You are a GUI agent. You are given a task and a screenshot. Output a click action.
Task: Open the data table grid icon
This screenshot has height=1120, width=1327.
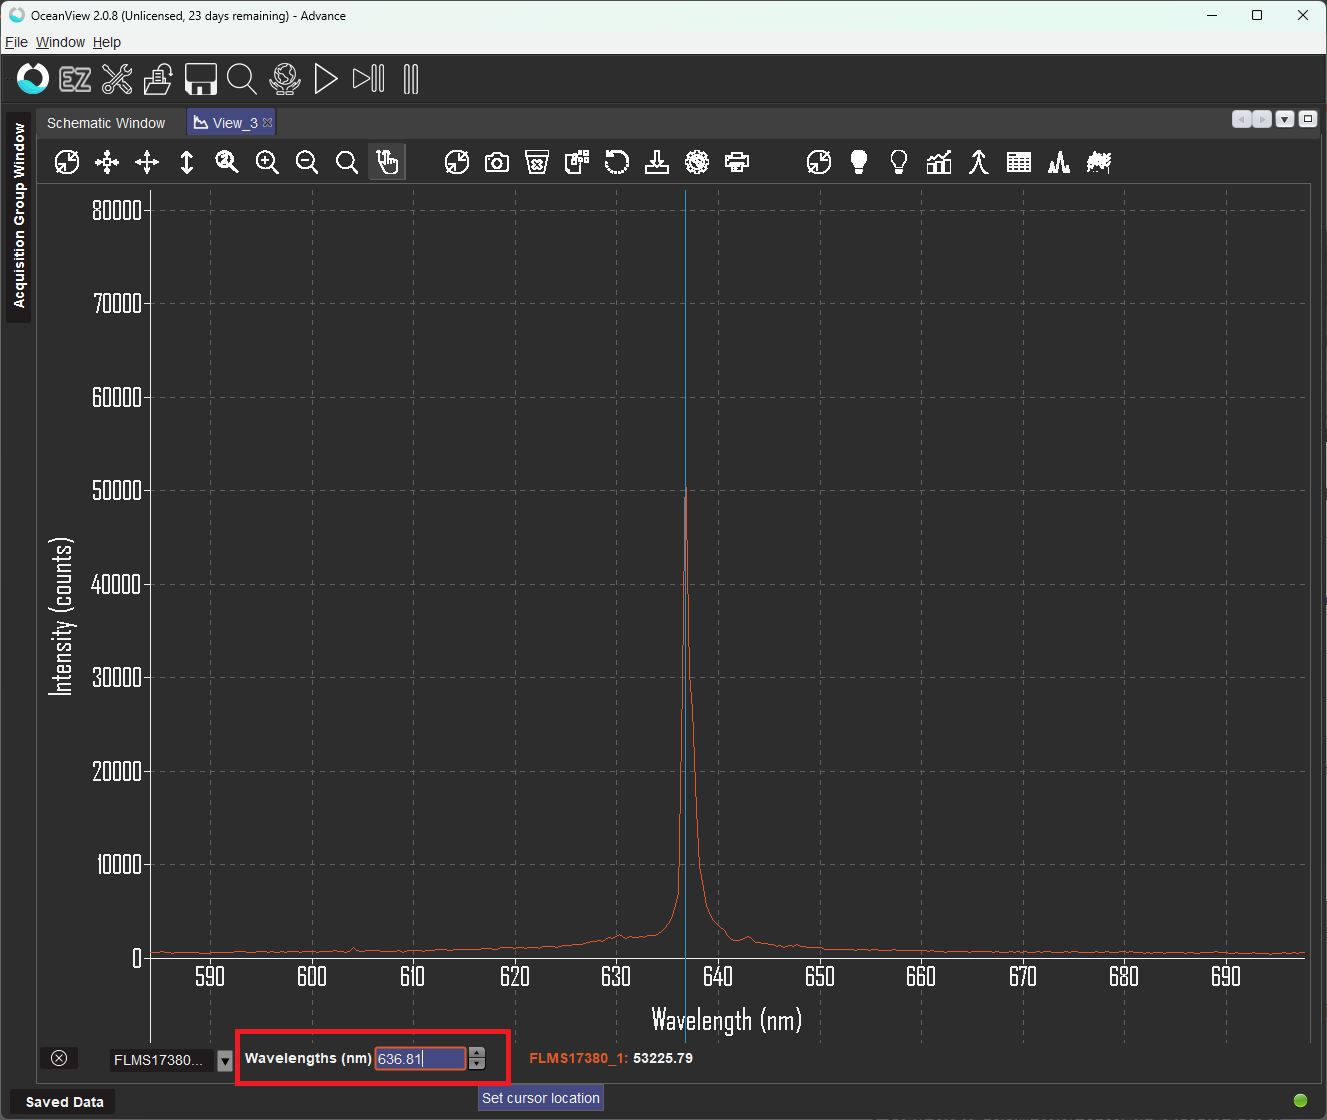coord(1019,162)
